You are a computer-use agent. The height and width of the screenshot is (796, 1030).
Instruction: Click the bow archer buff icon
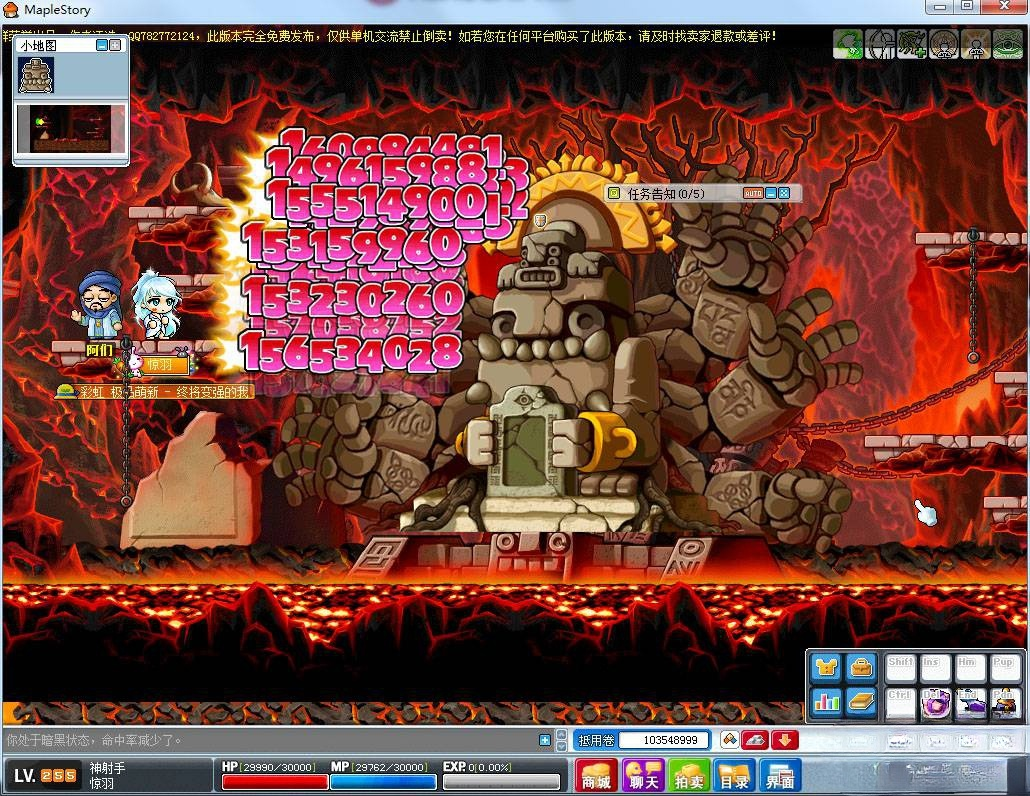[880, 44]
